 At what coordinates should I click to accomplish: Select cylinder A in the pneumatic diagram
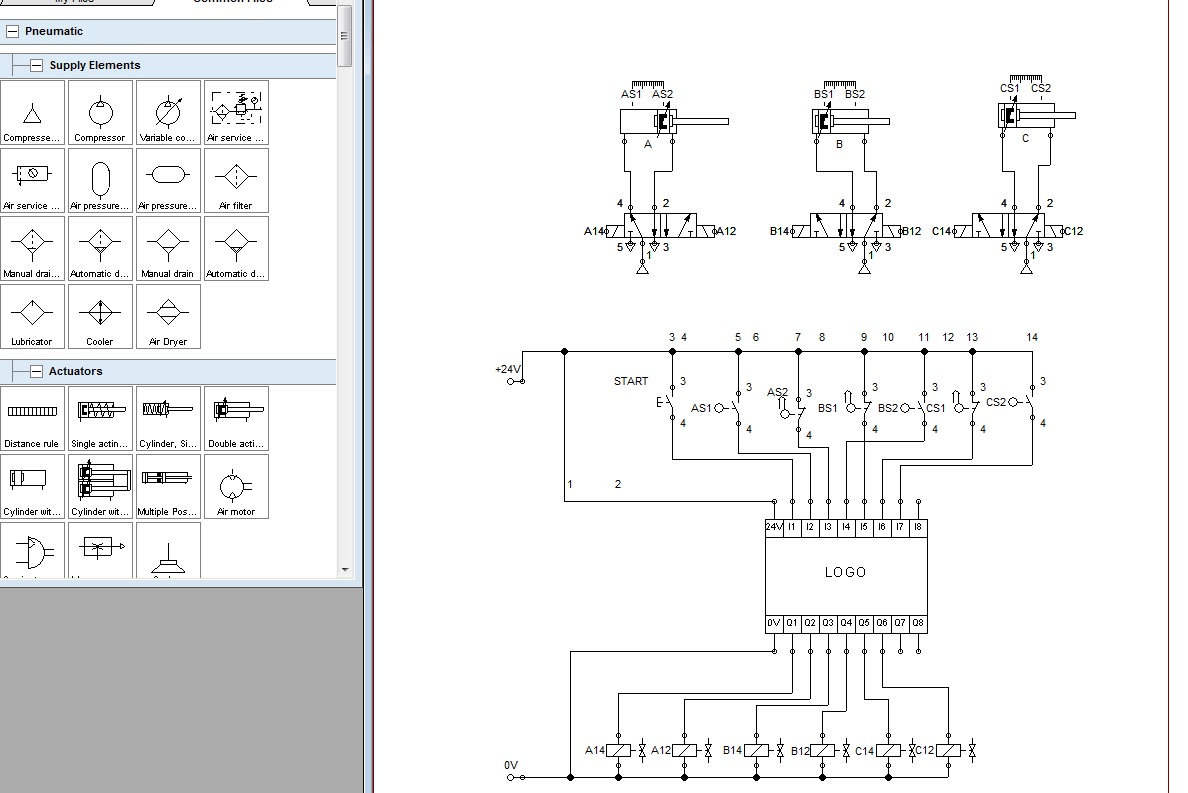[674, 121]
